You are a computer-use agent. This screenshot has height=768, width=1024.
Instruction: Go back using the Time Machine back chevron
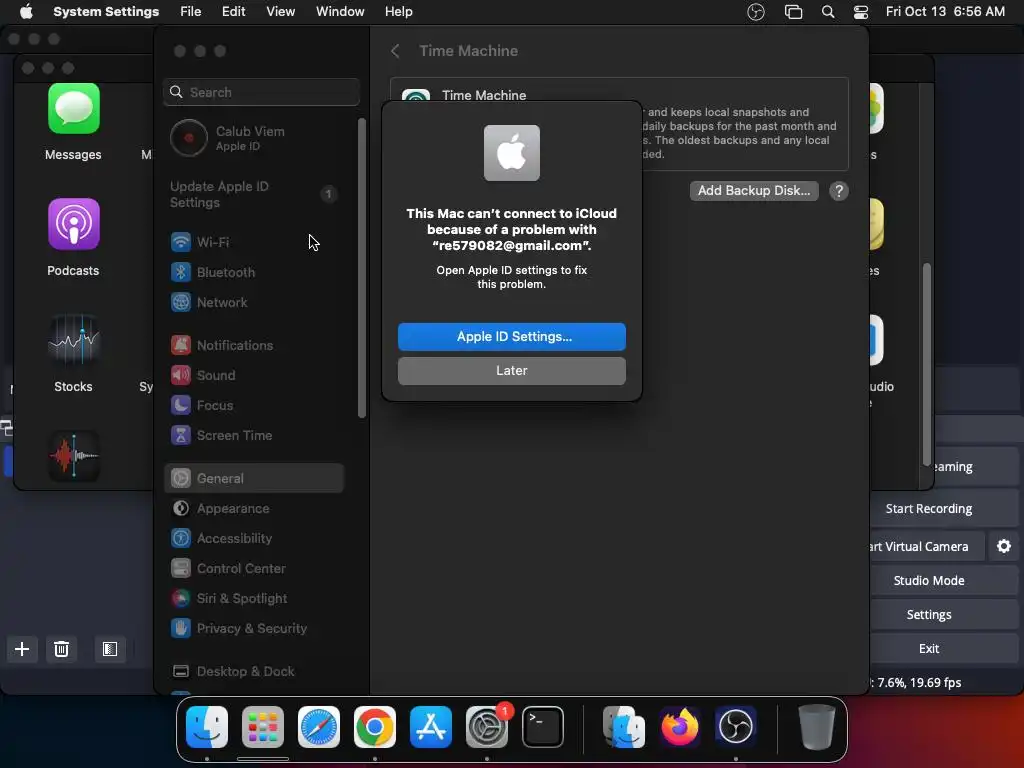(395, 51)
